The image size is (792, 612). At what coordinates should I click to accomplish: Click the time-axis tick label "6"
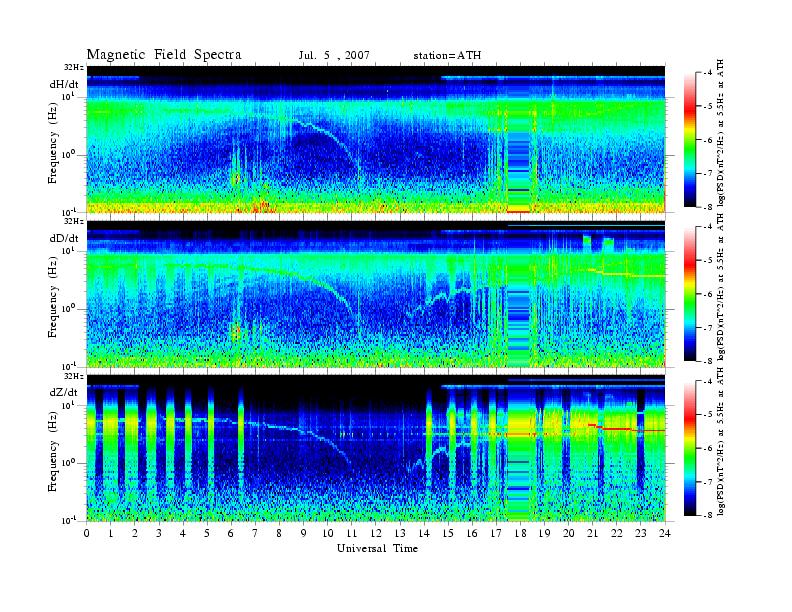point(231,533)
